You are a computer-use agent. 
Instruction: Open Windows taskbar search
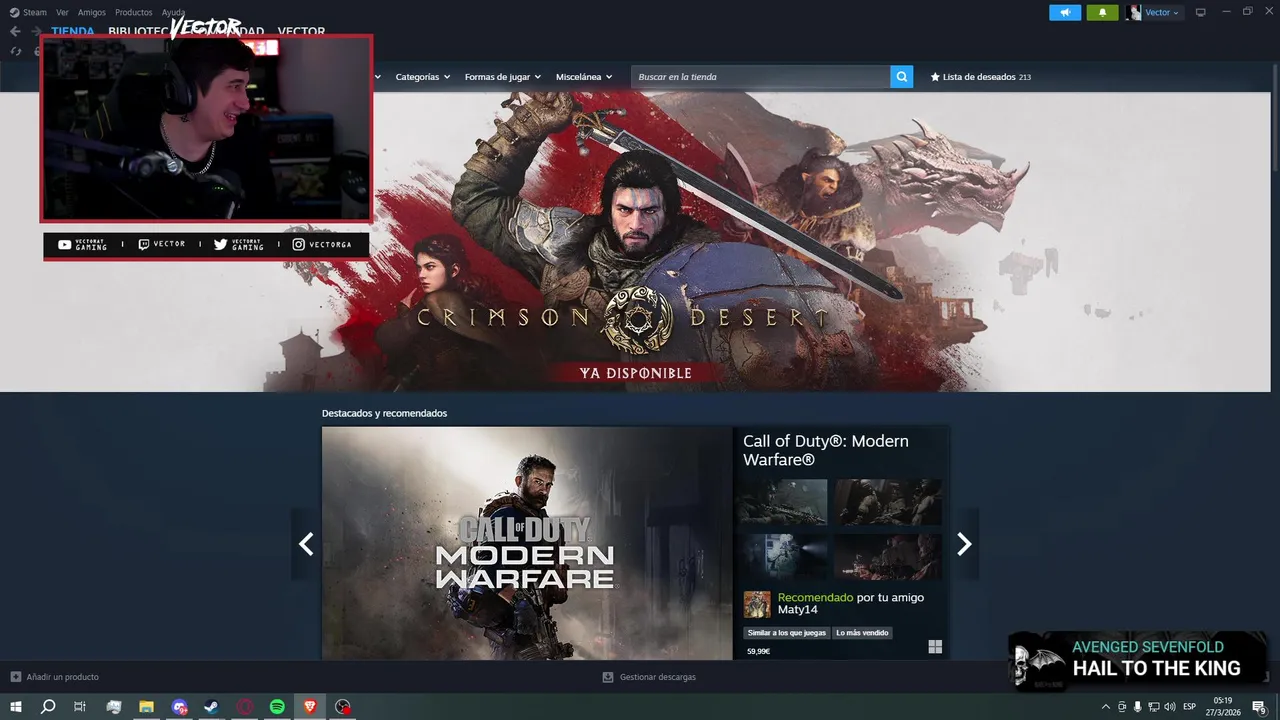48,707
